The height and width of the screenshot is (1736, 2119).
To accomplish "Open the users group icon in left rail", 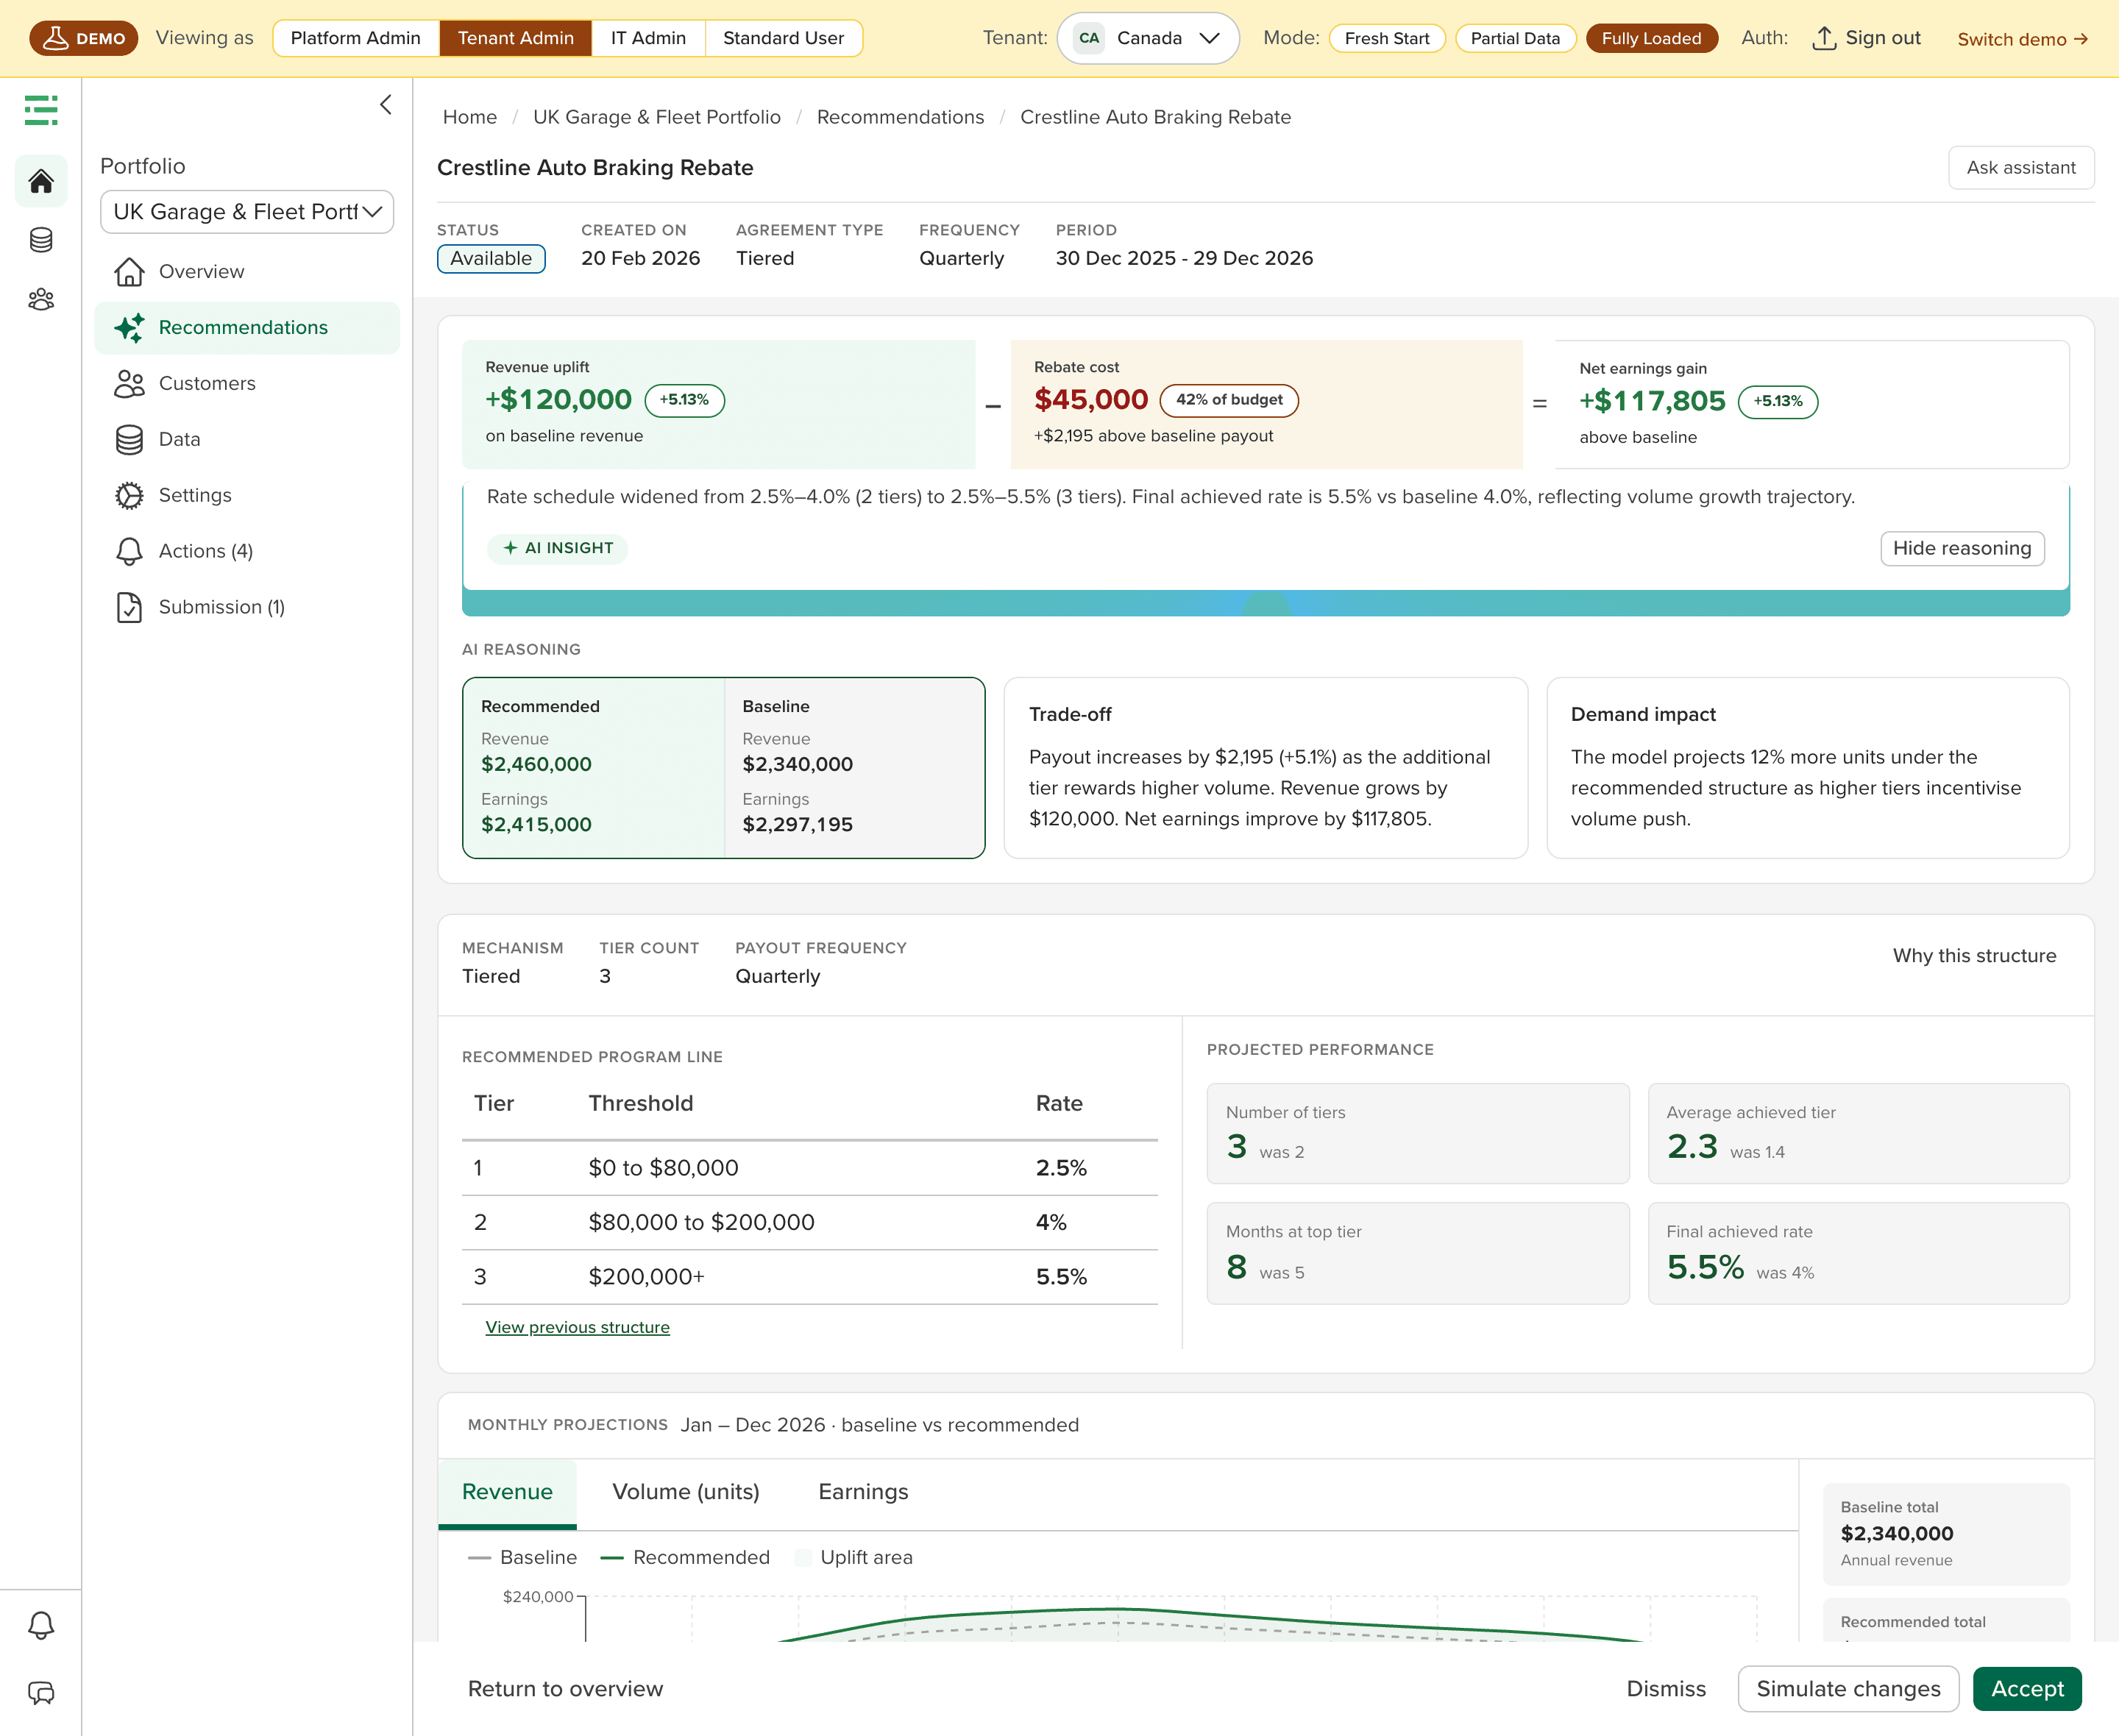I will 41,299.
